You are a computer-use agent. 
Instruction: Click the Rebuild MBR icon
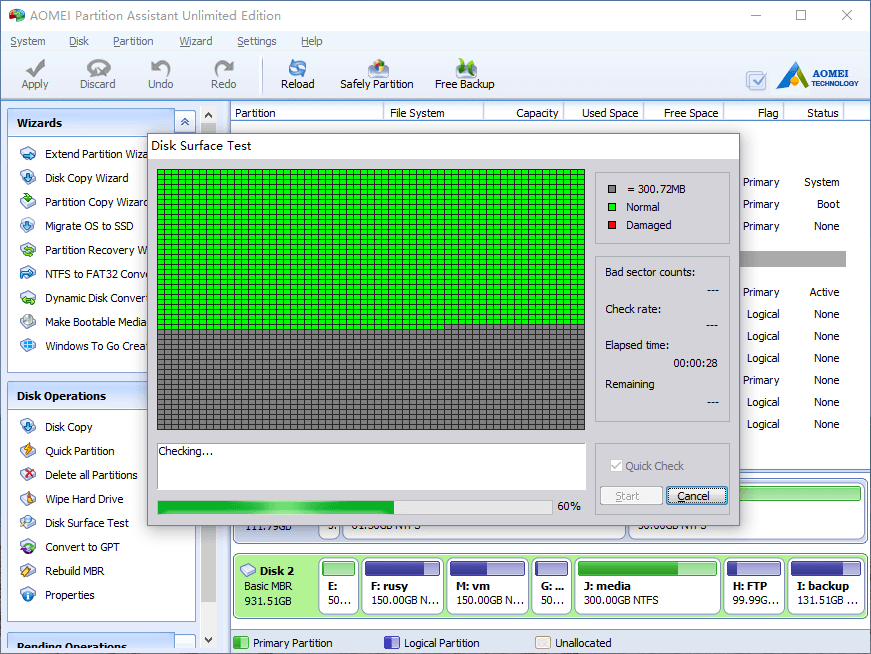[28, 571]
